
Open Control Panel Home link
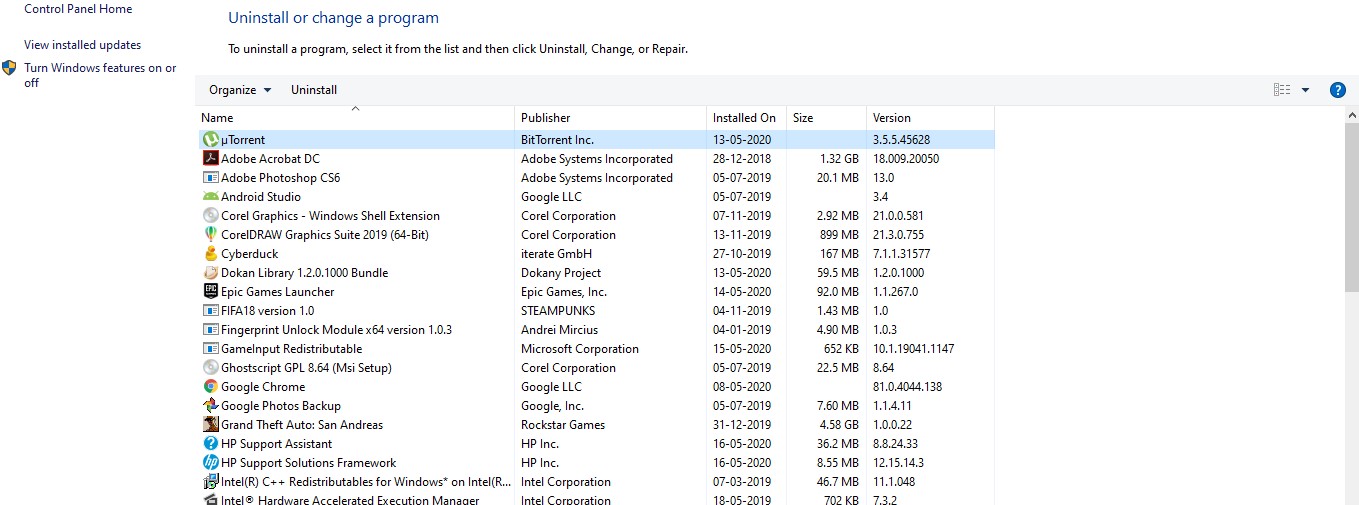[78, 9]
